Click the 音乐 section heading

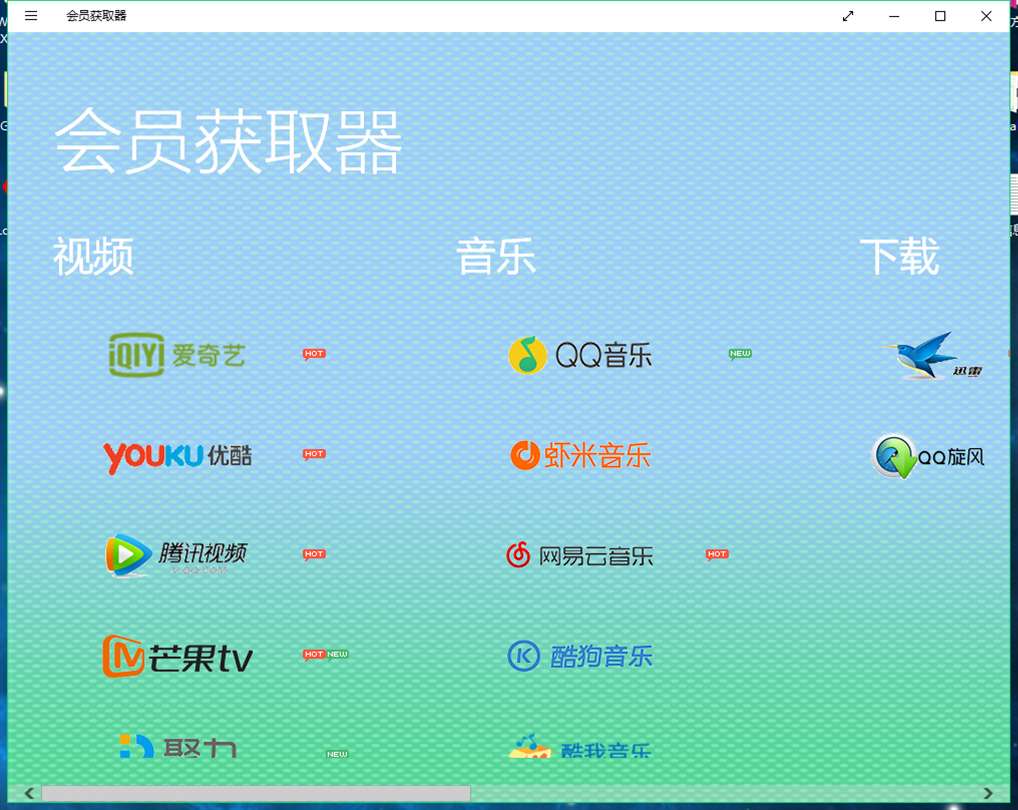(496, 256)
